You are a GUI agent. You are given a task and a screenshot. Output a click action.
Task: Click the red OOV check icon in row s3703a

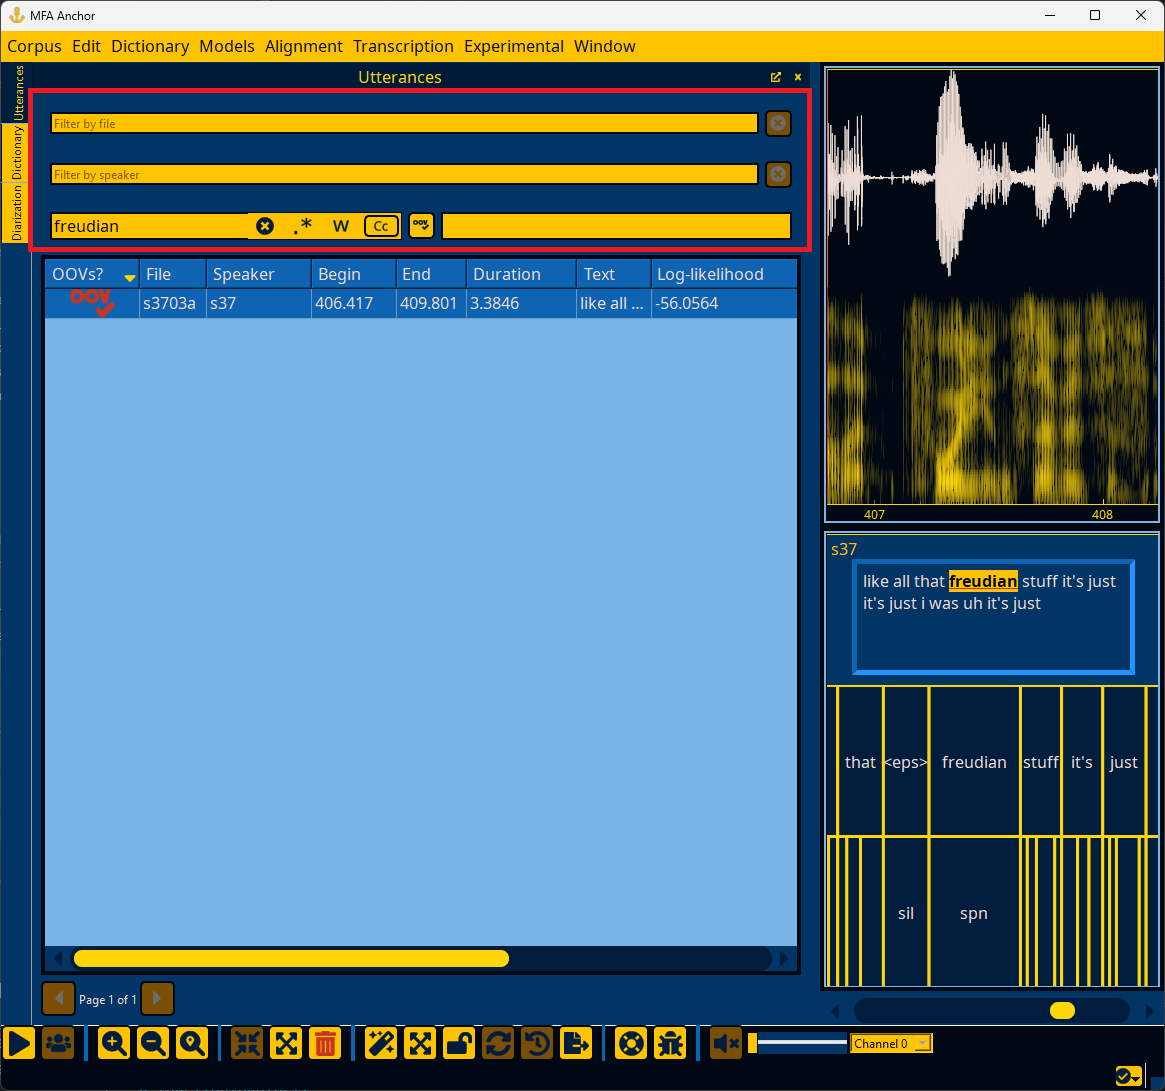point(92,302)
